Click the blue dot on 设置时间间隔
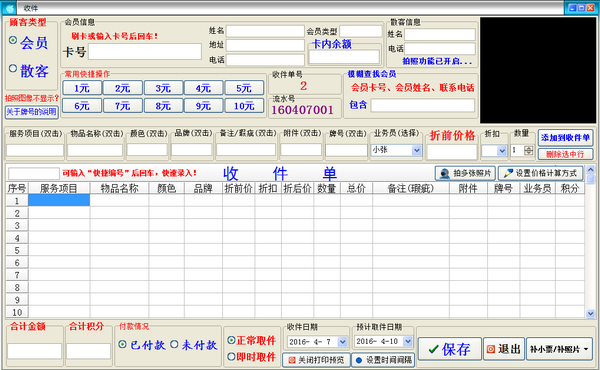 [359, 360]
